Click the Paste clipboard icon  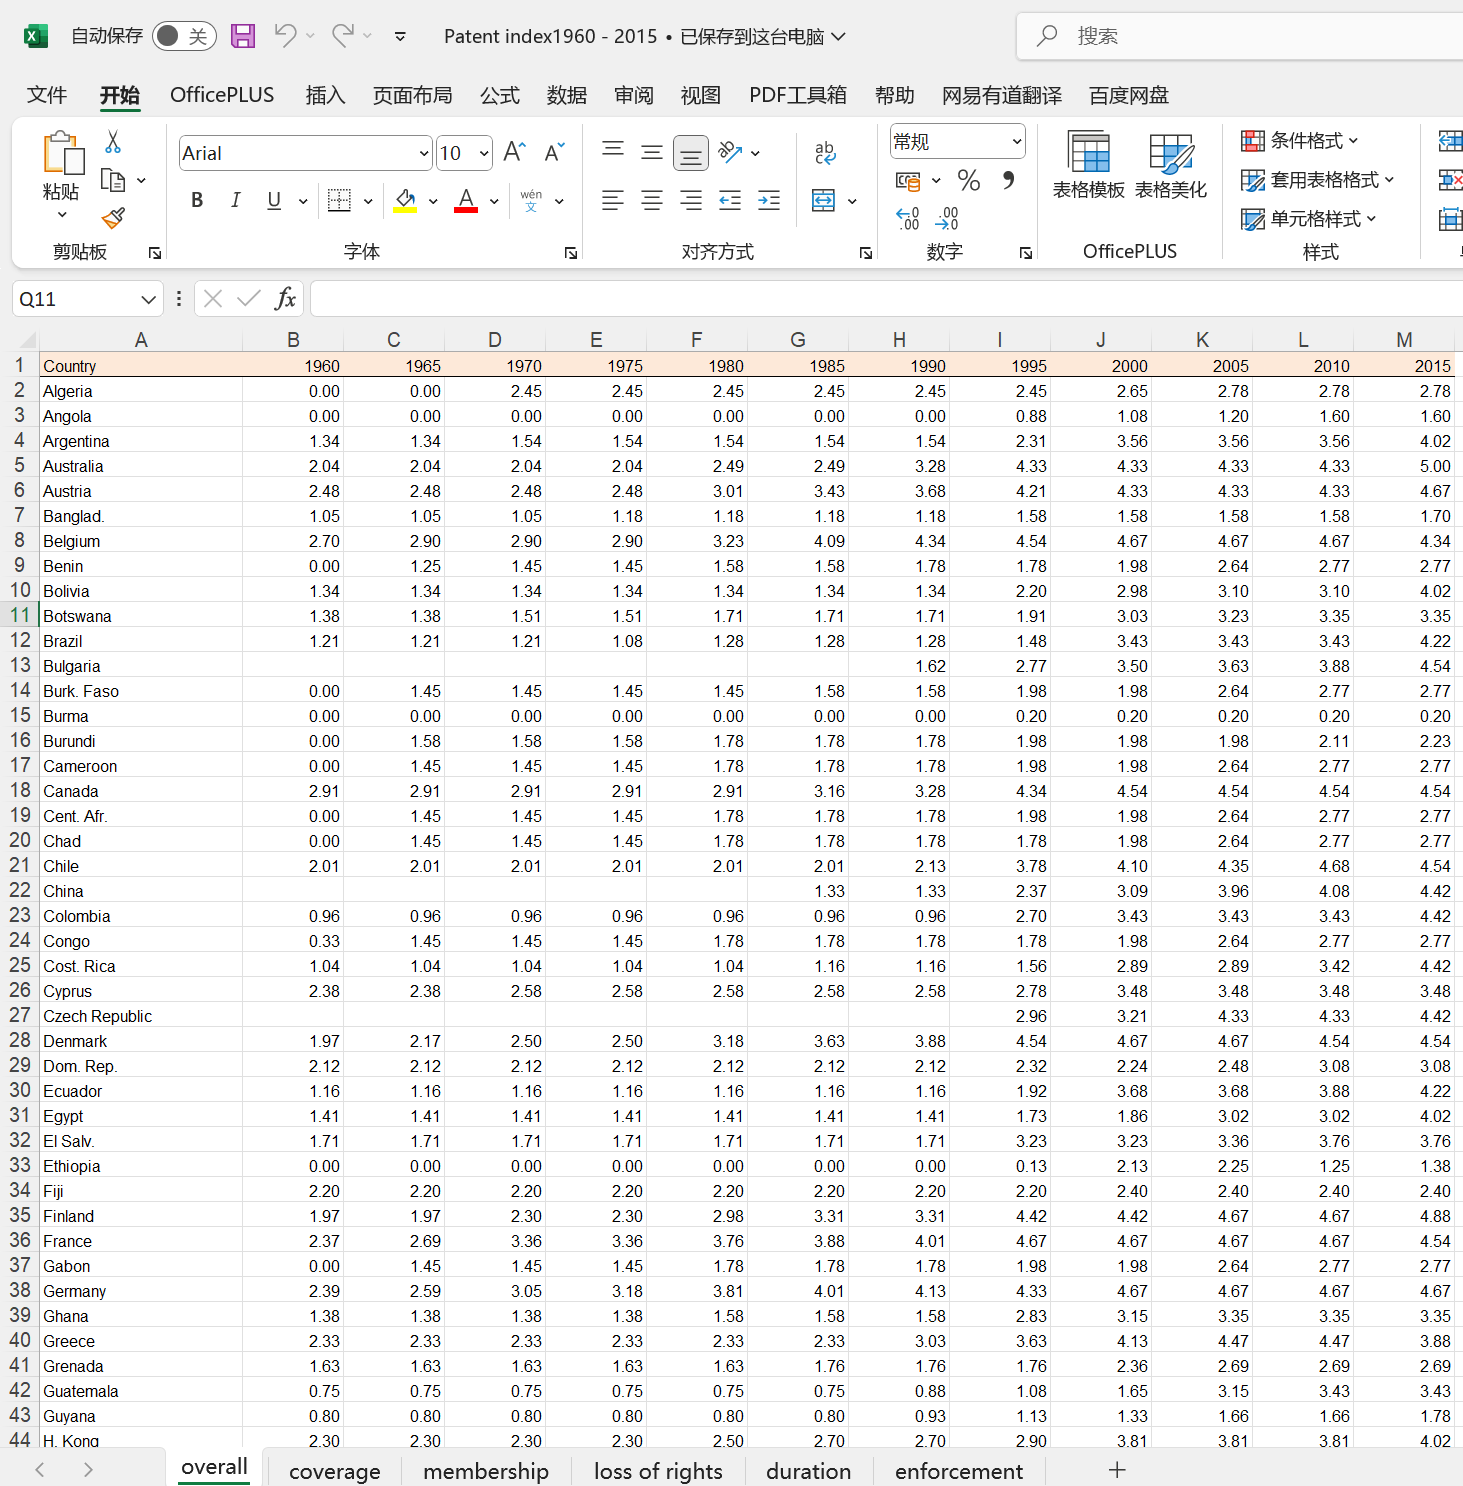[62, 153]
